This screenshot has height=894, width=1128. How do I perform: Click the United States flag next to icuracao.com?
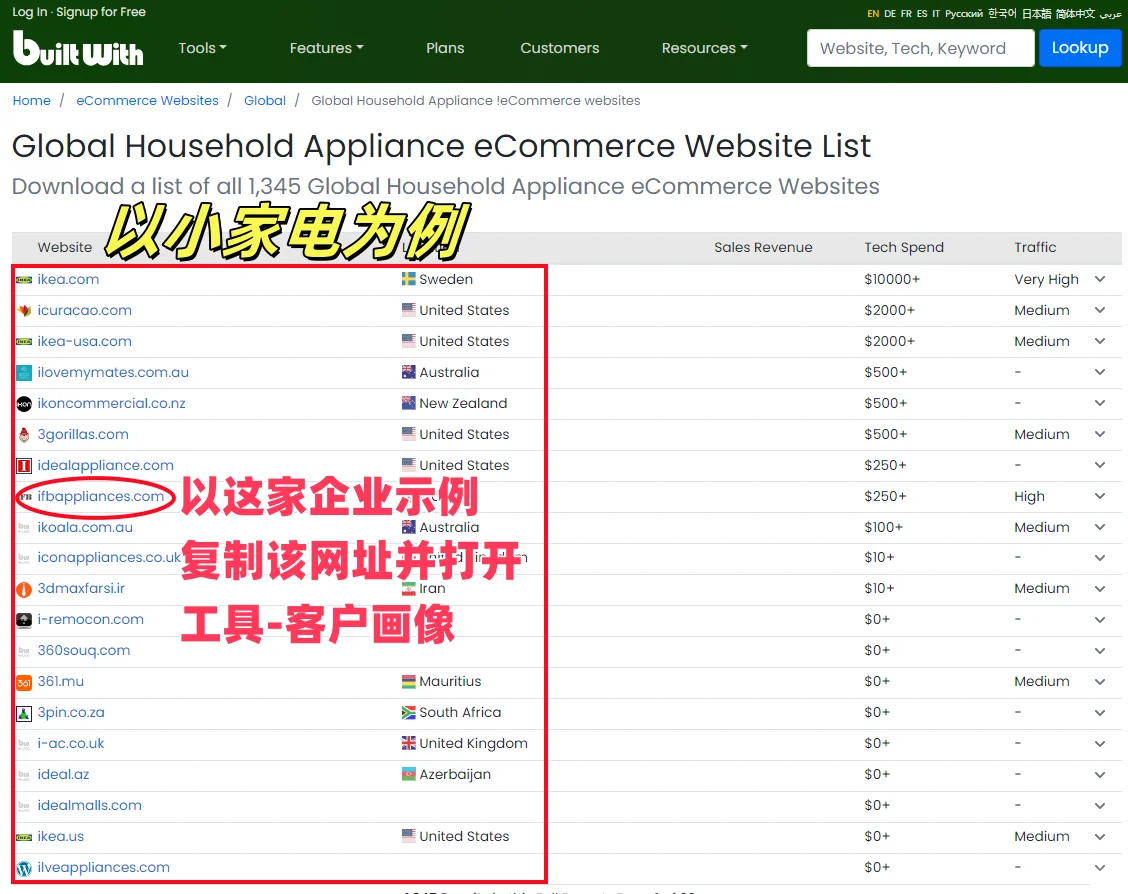(x=408, y=310)
